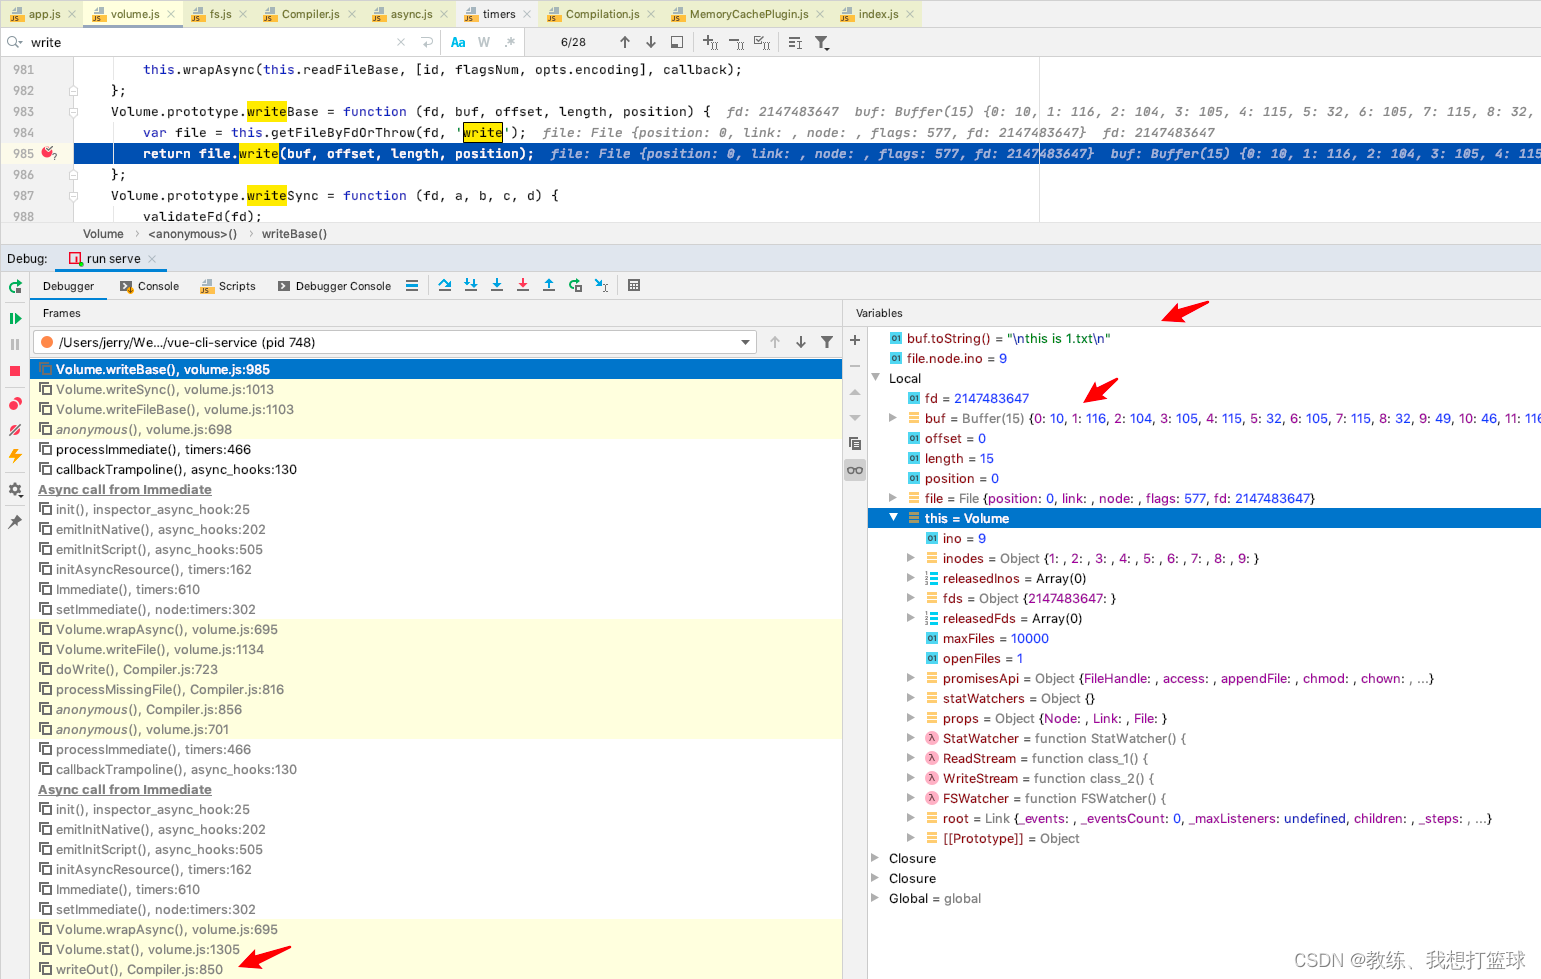
Task: Open the Evaluate Expression calculator
Action: coord(634,286)
